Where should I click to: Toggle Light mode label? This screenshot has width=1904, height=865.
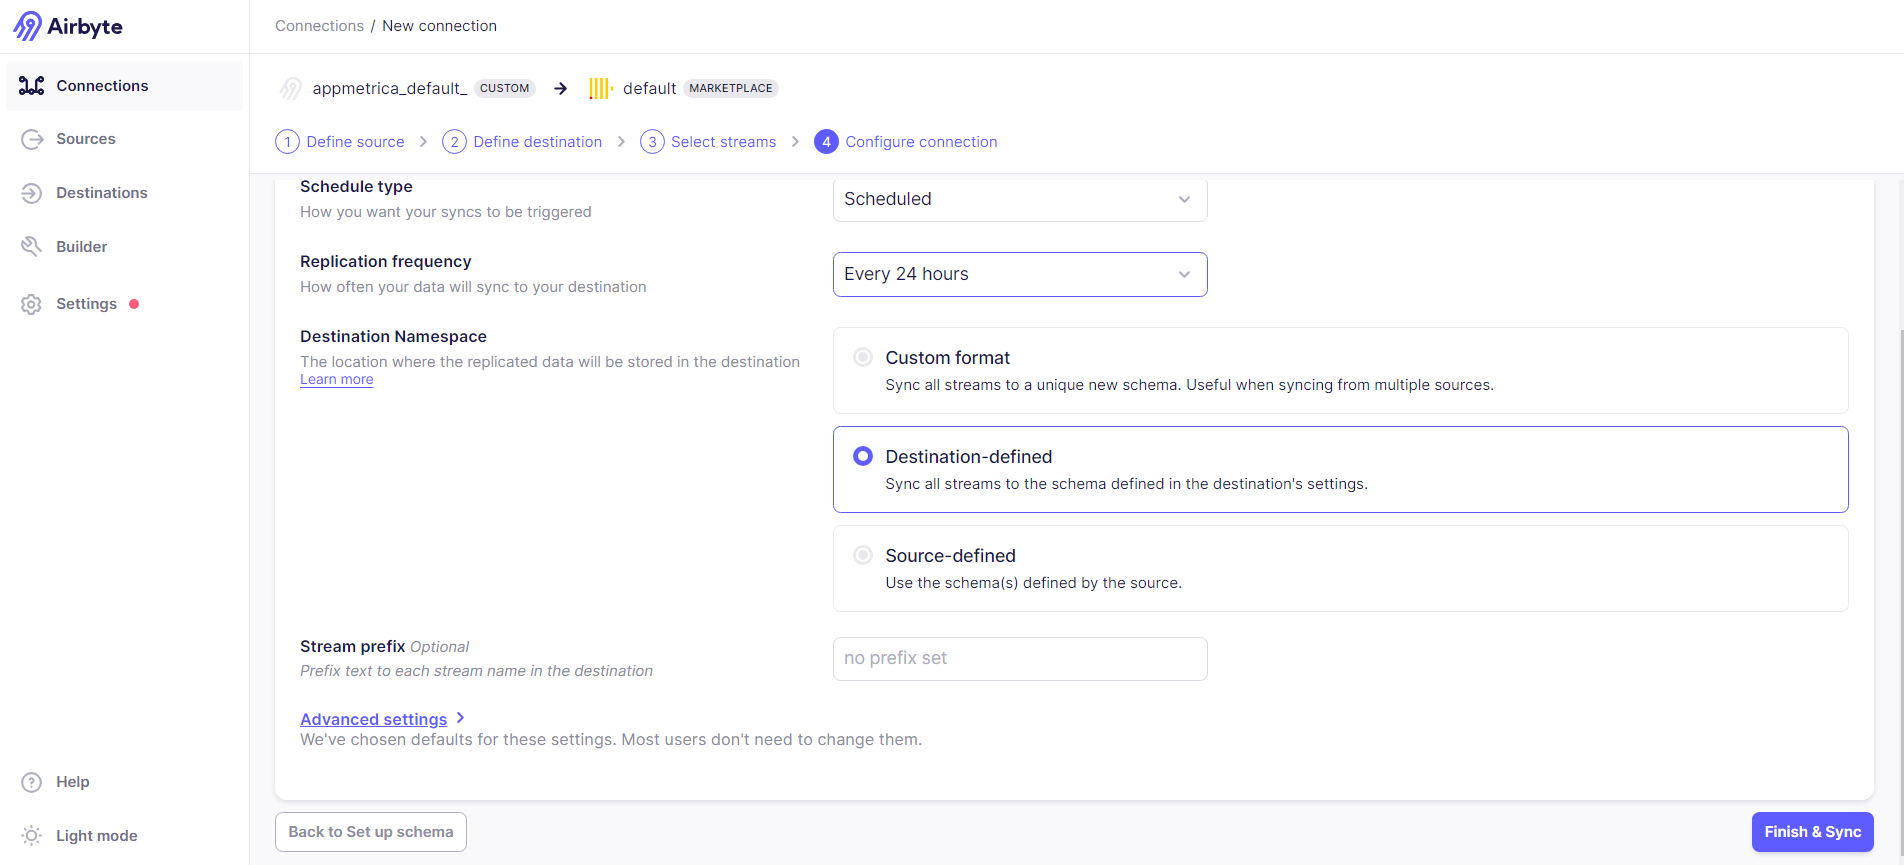point(97,836)
